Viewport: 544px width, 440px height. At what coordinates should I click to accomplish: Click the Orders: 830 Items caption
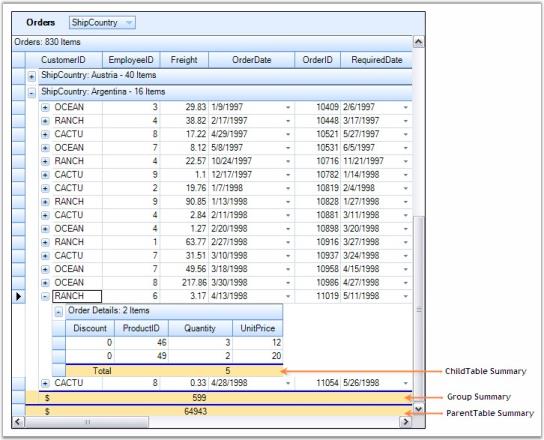coord(47,42)
